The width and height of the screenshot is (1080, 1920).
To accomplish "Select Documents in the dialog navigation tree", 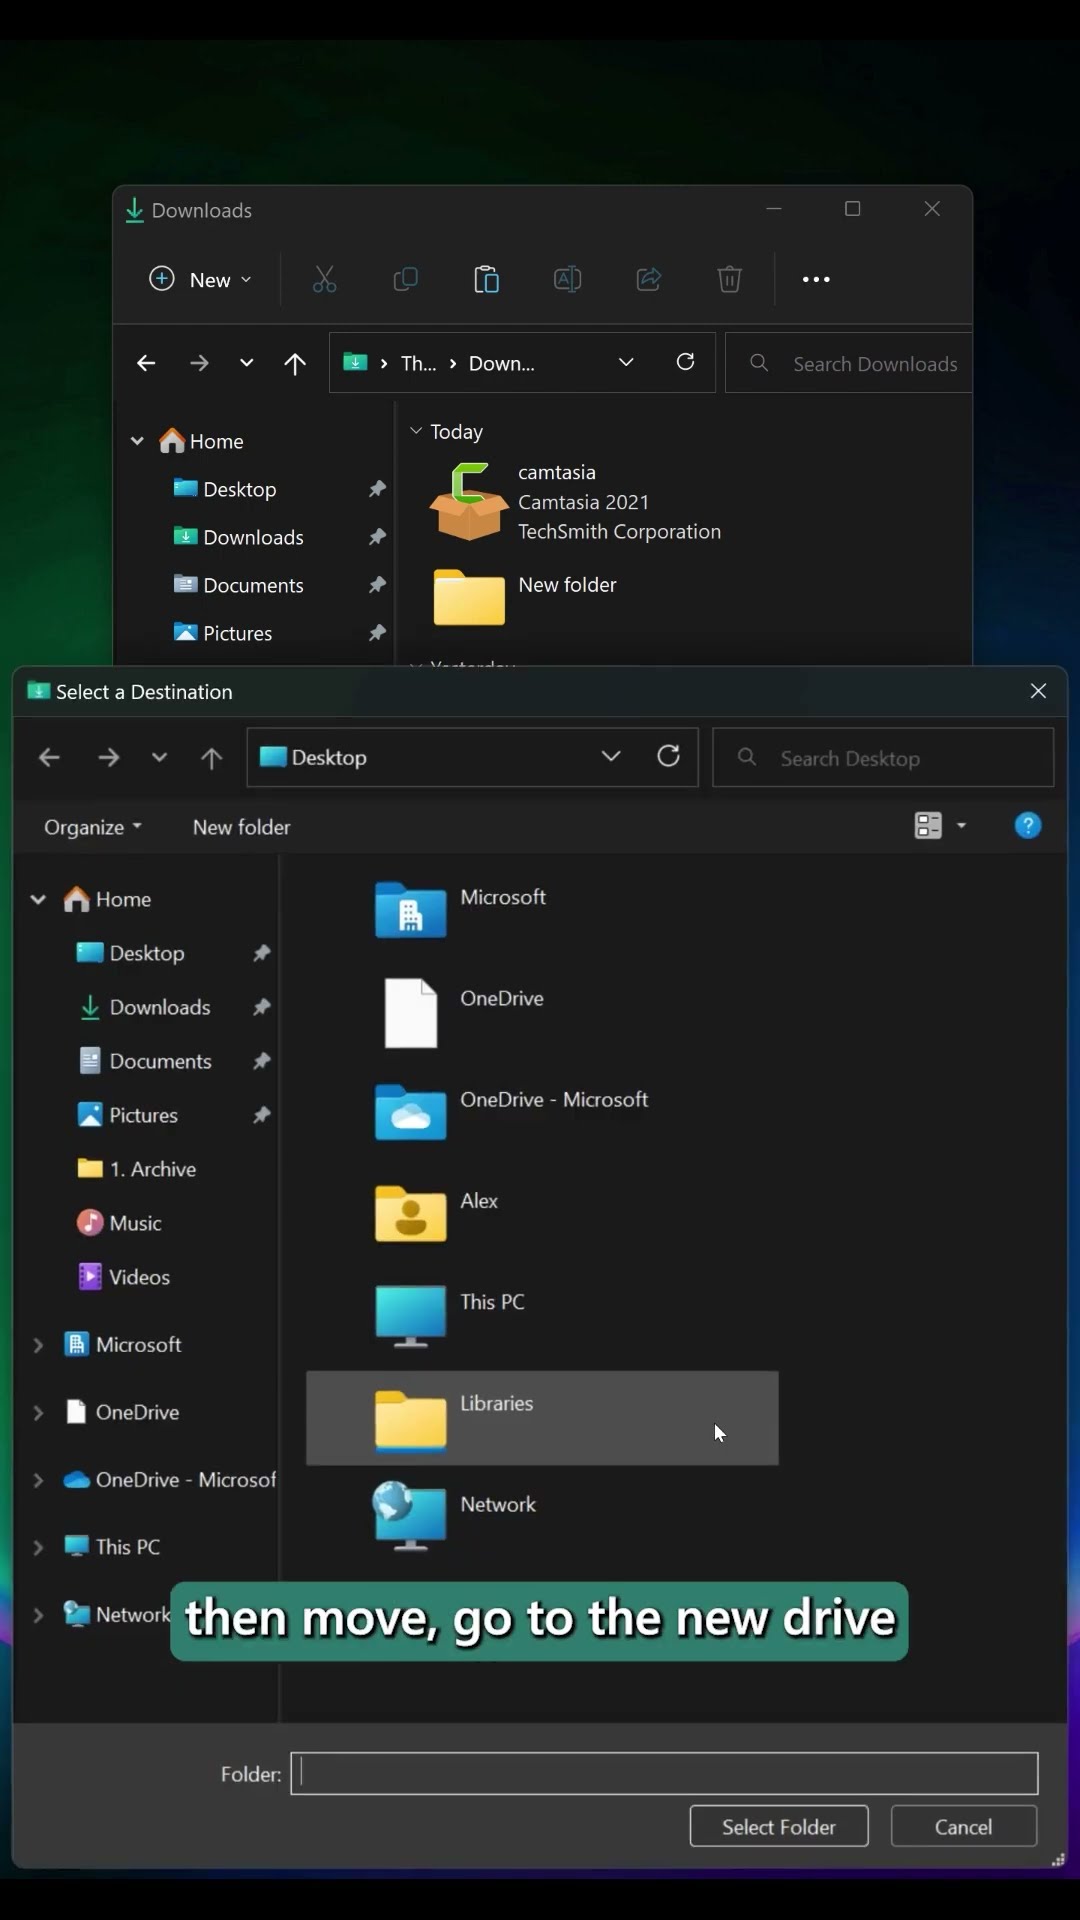I will point(144,1061).
